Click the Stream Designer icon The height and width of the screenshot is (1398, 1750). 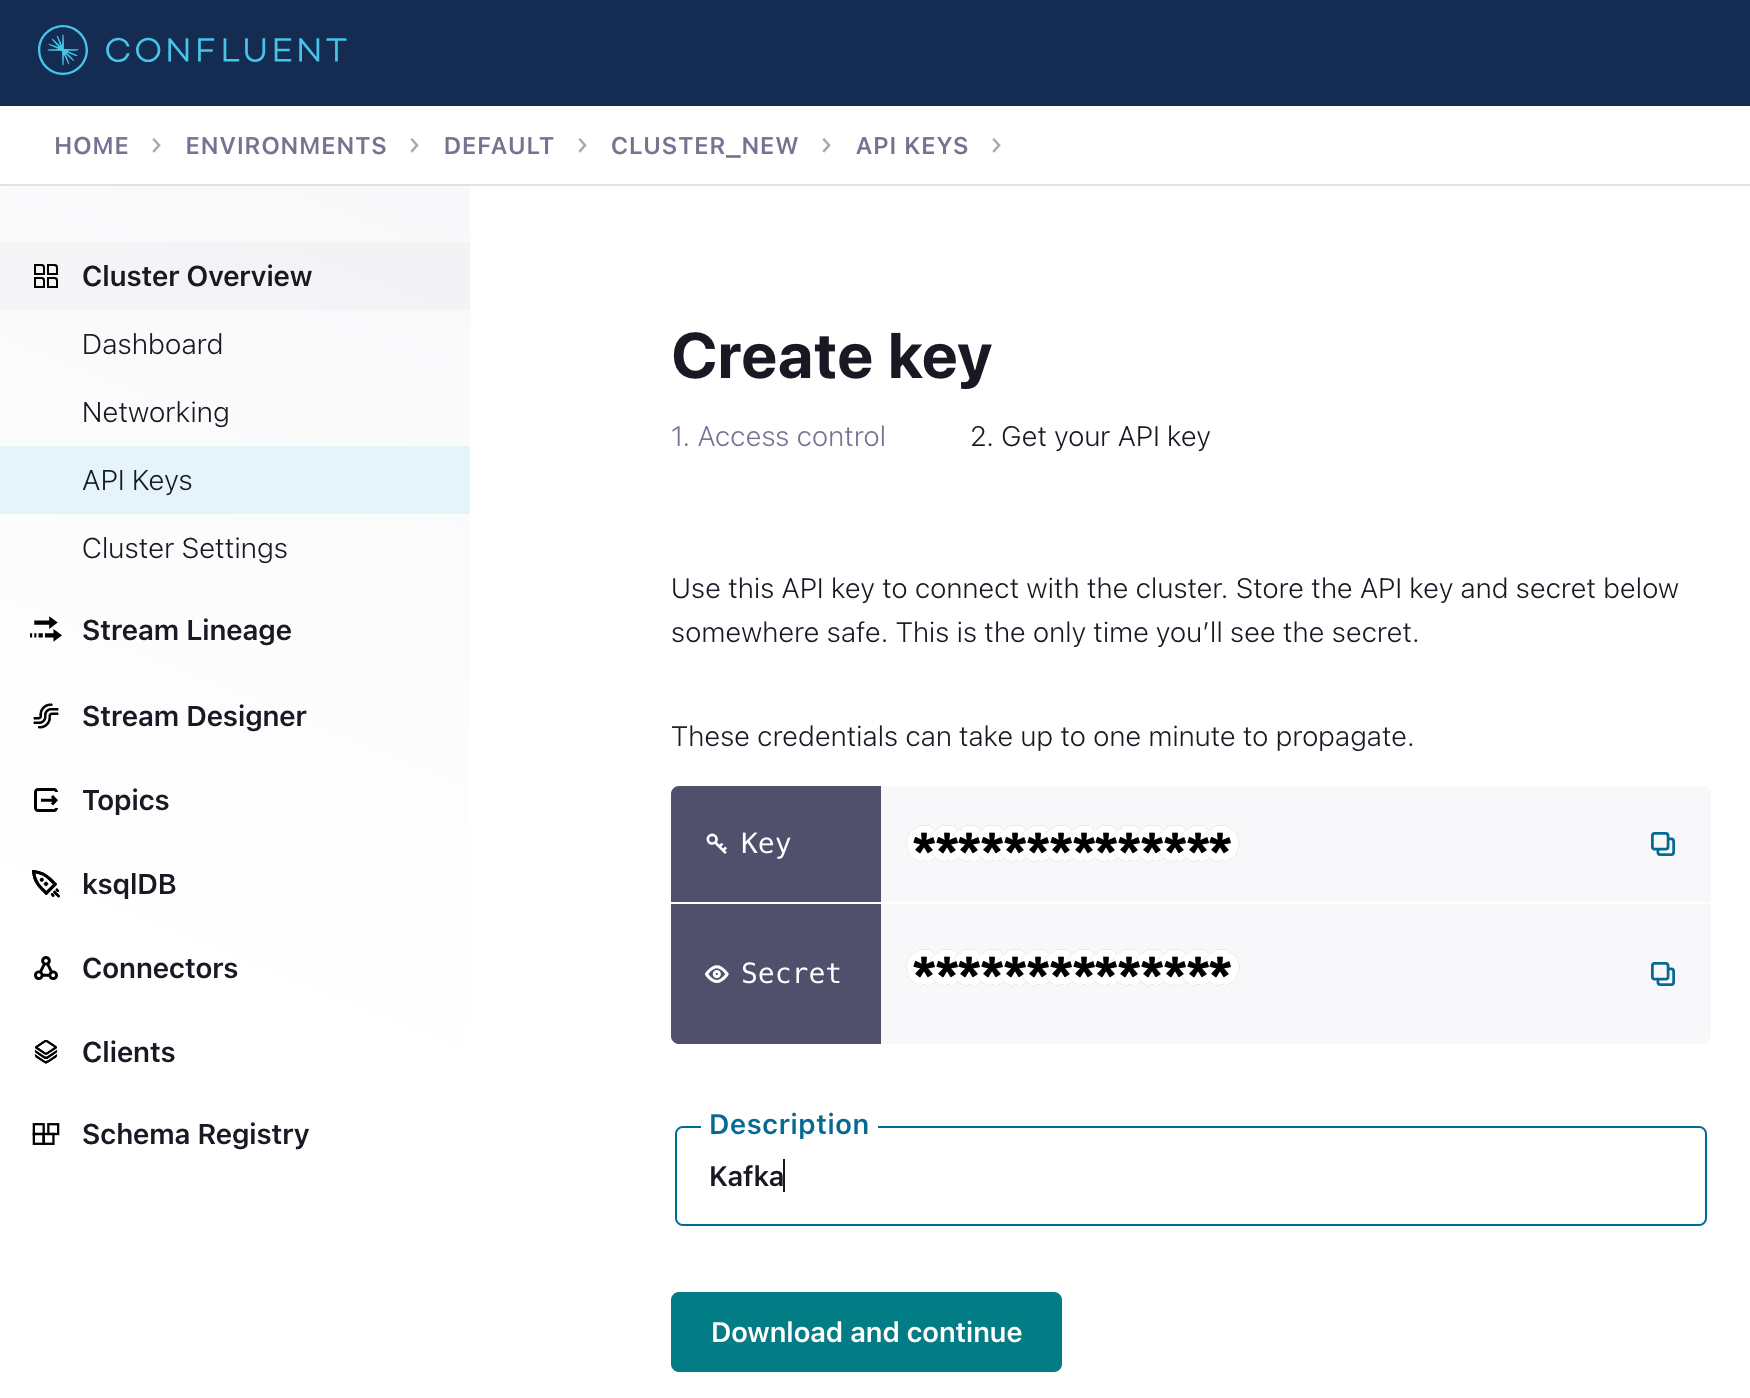pos(46,716)
